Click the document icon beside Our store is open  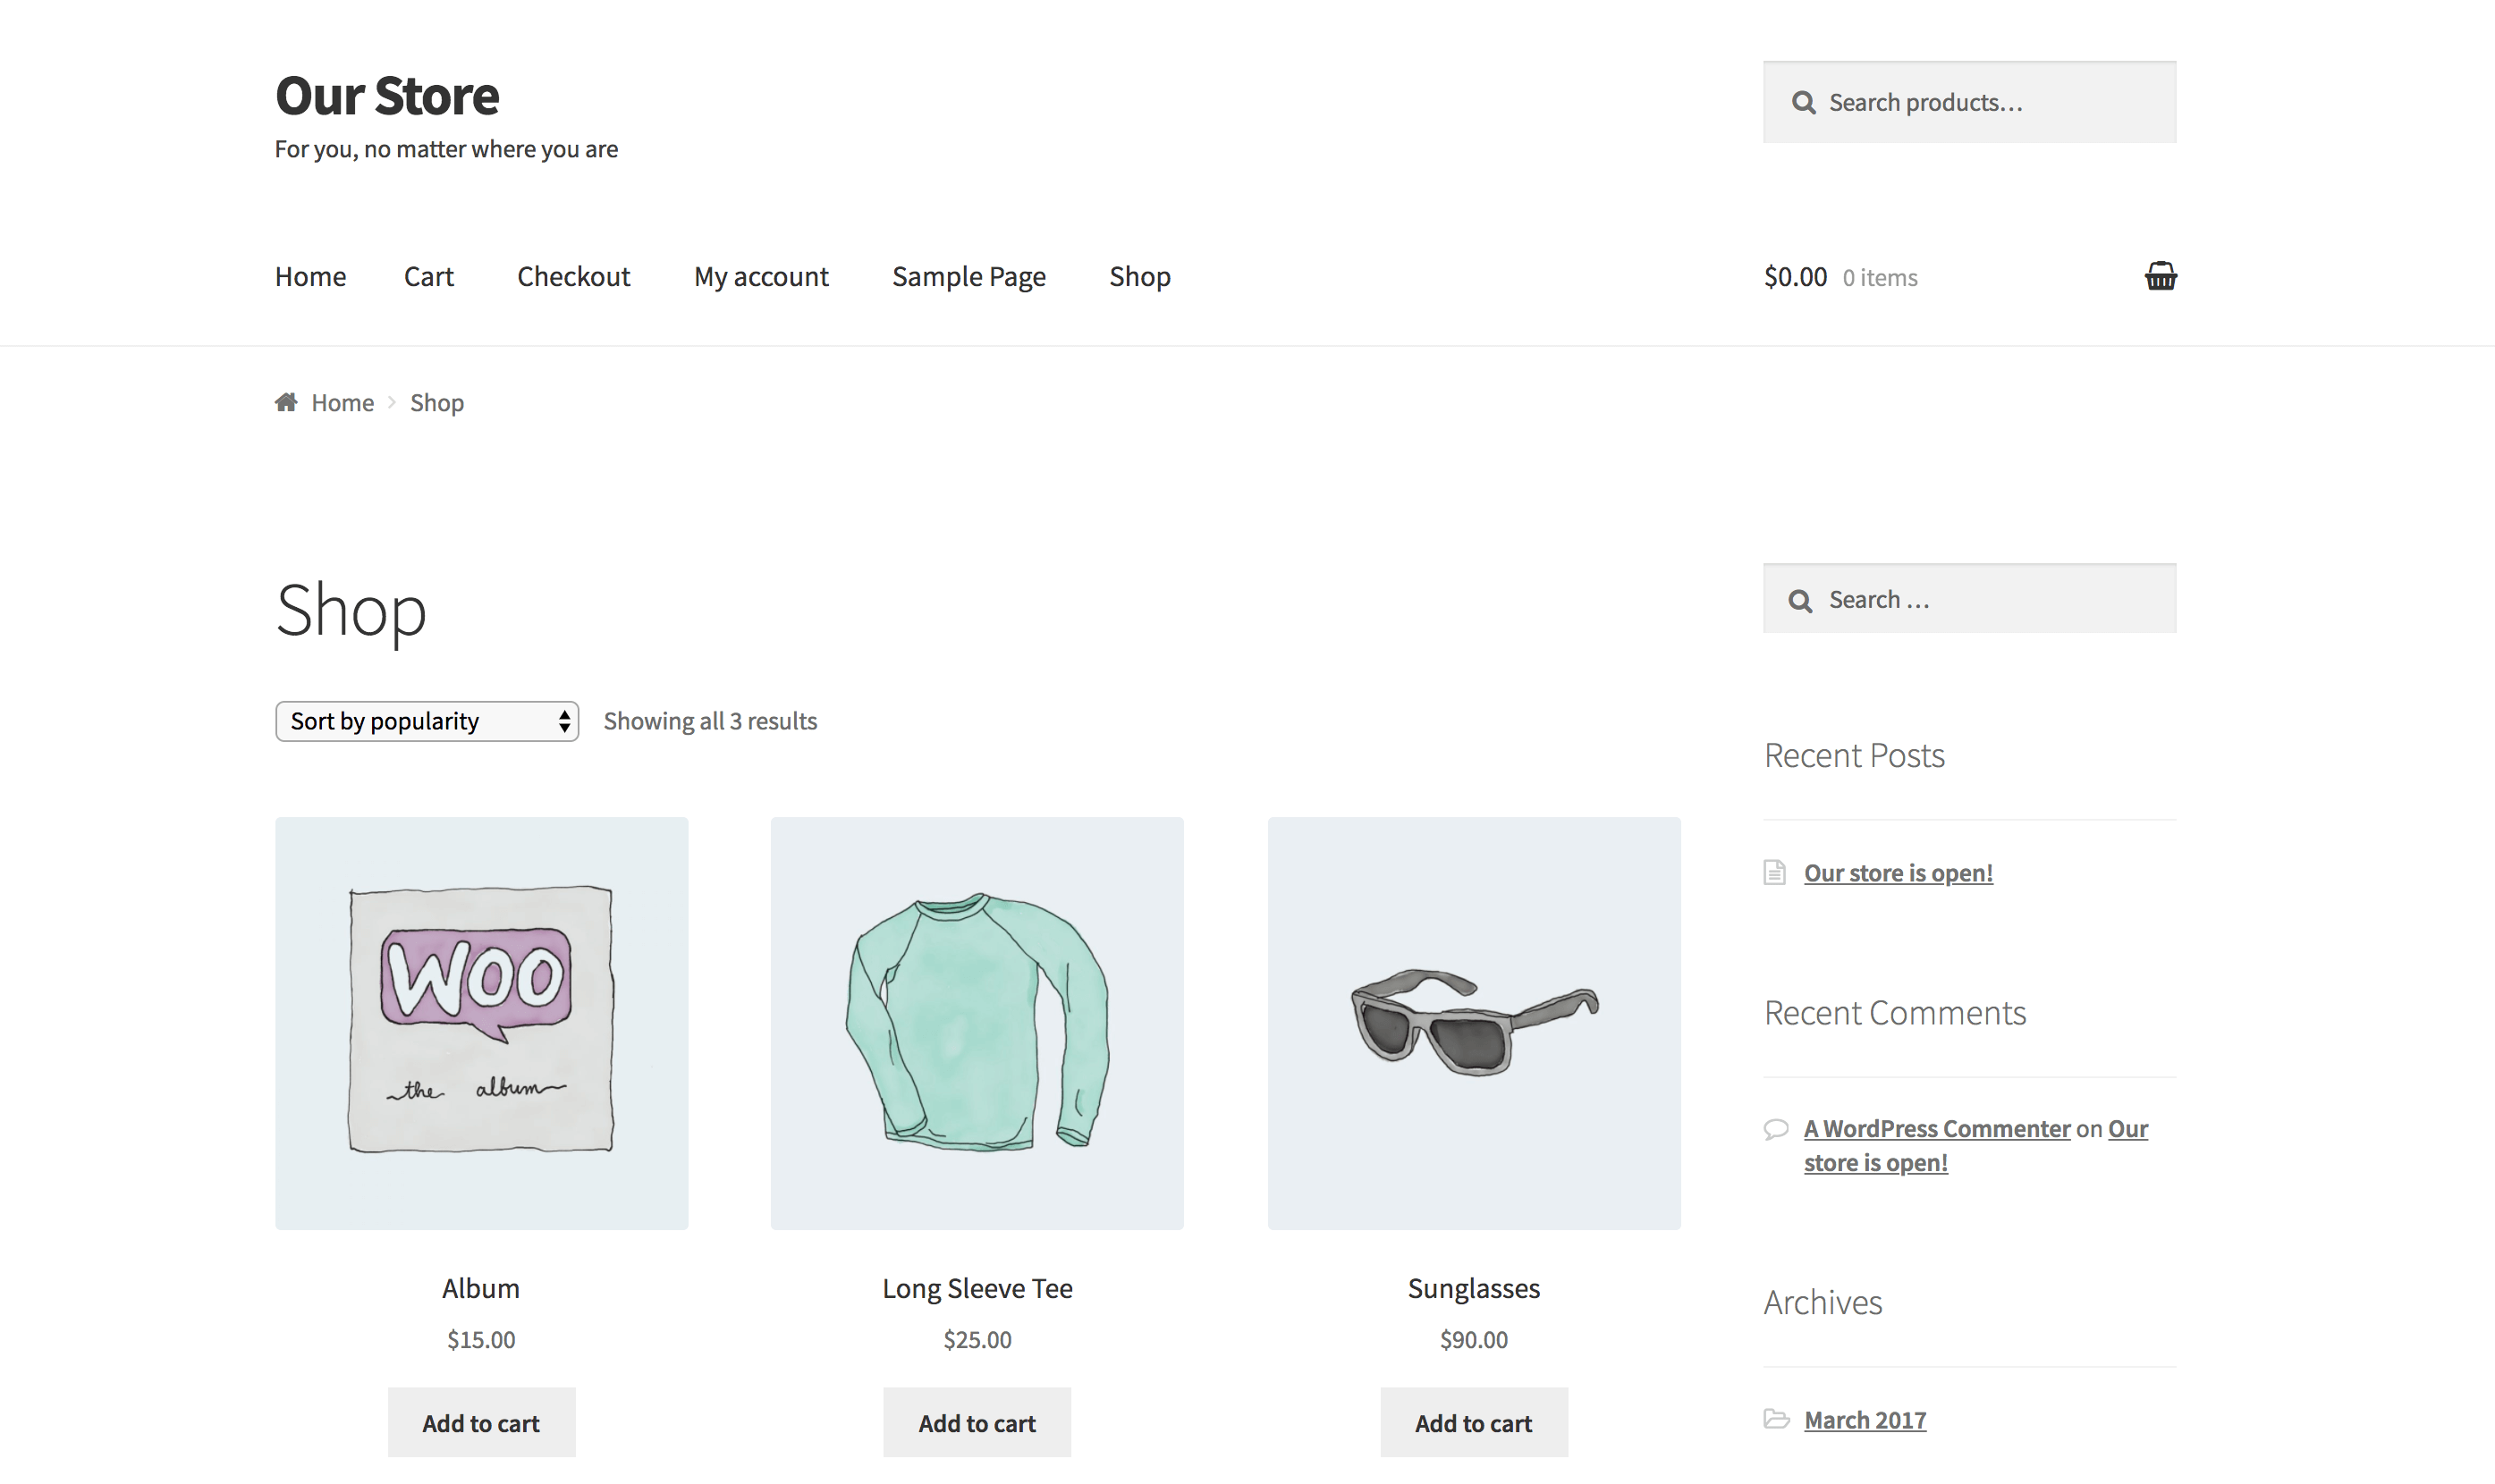pyautogui.click(x=1775, y=871)
